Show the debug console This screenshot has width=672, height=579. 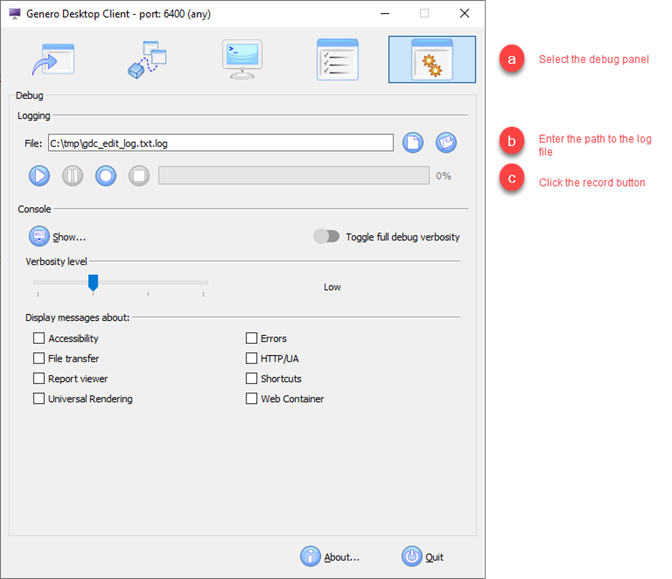[57, 237]
